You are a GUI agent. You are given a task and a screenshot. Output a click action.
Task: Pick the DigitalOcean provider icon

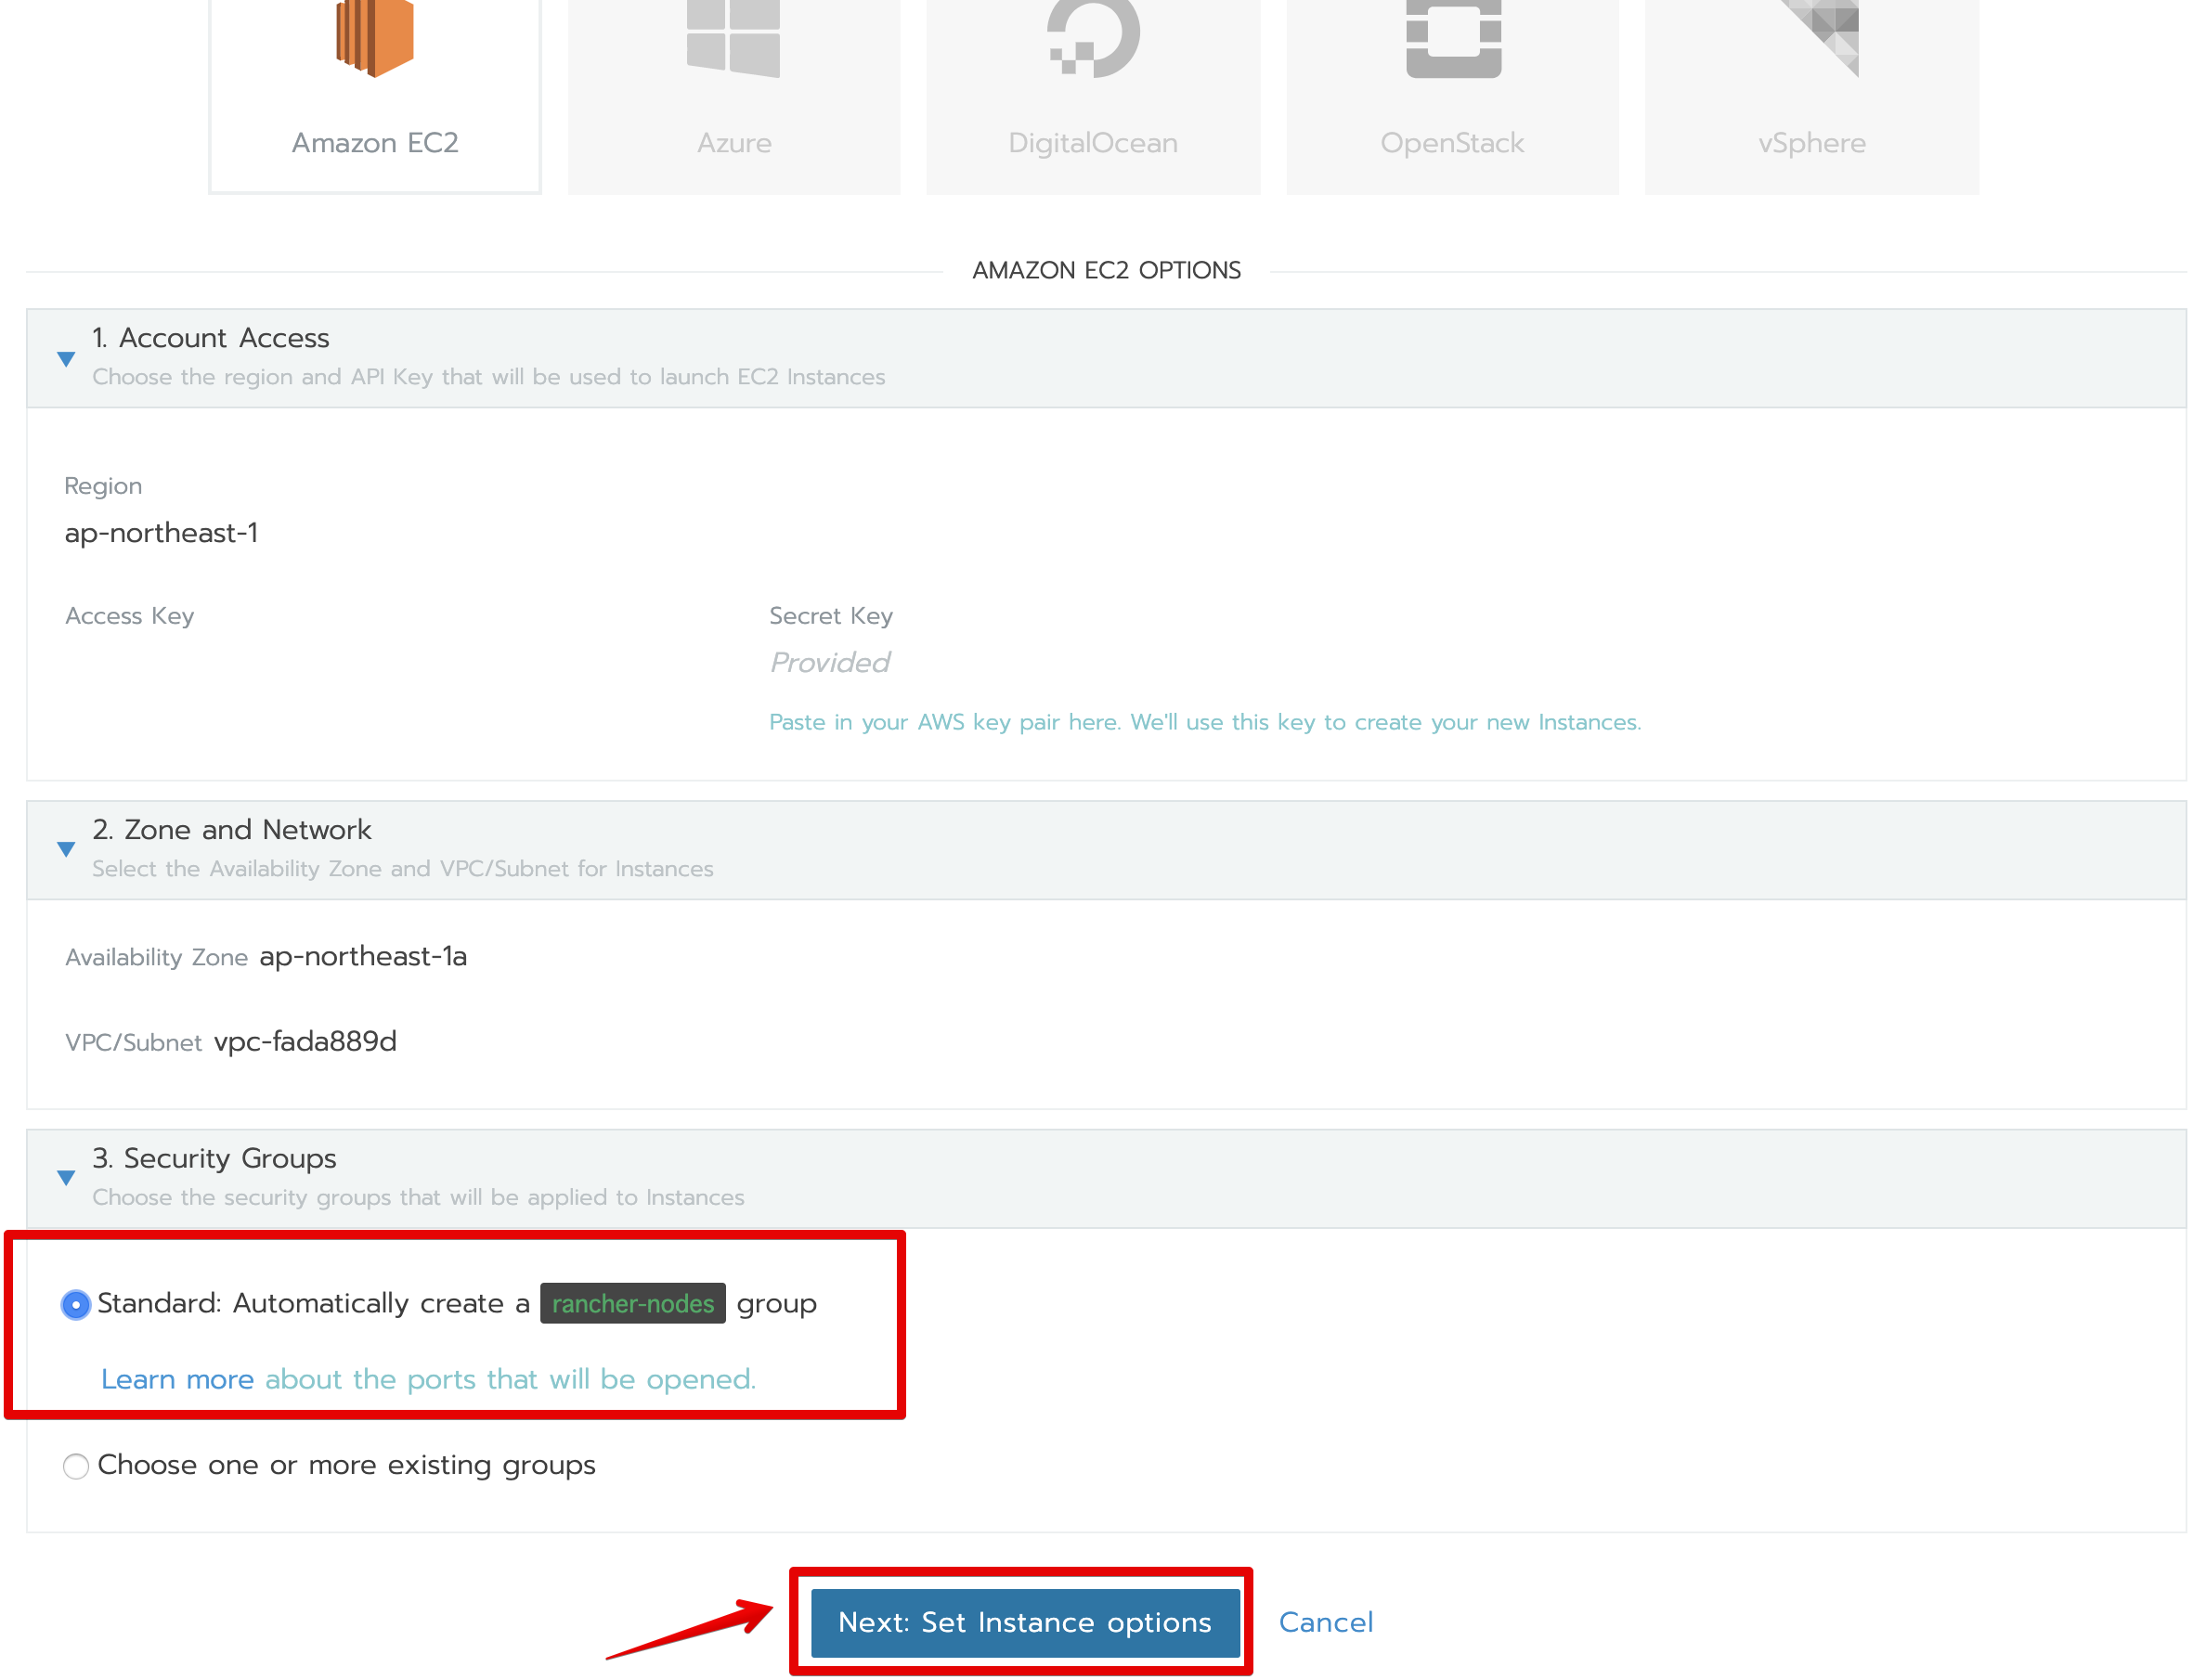coord(1092,40)
